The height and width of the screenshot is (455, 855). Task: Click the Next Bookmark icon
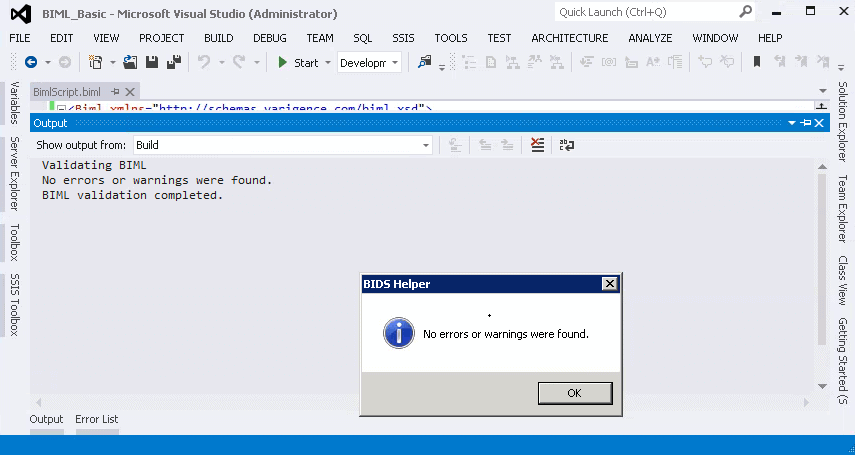[801, 62]
